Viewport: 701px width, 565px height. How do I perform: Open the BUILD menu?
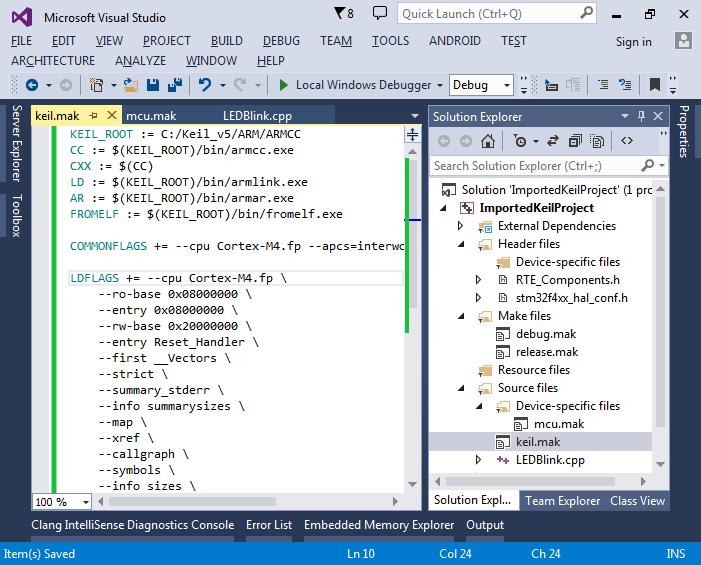point(227,41)
